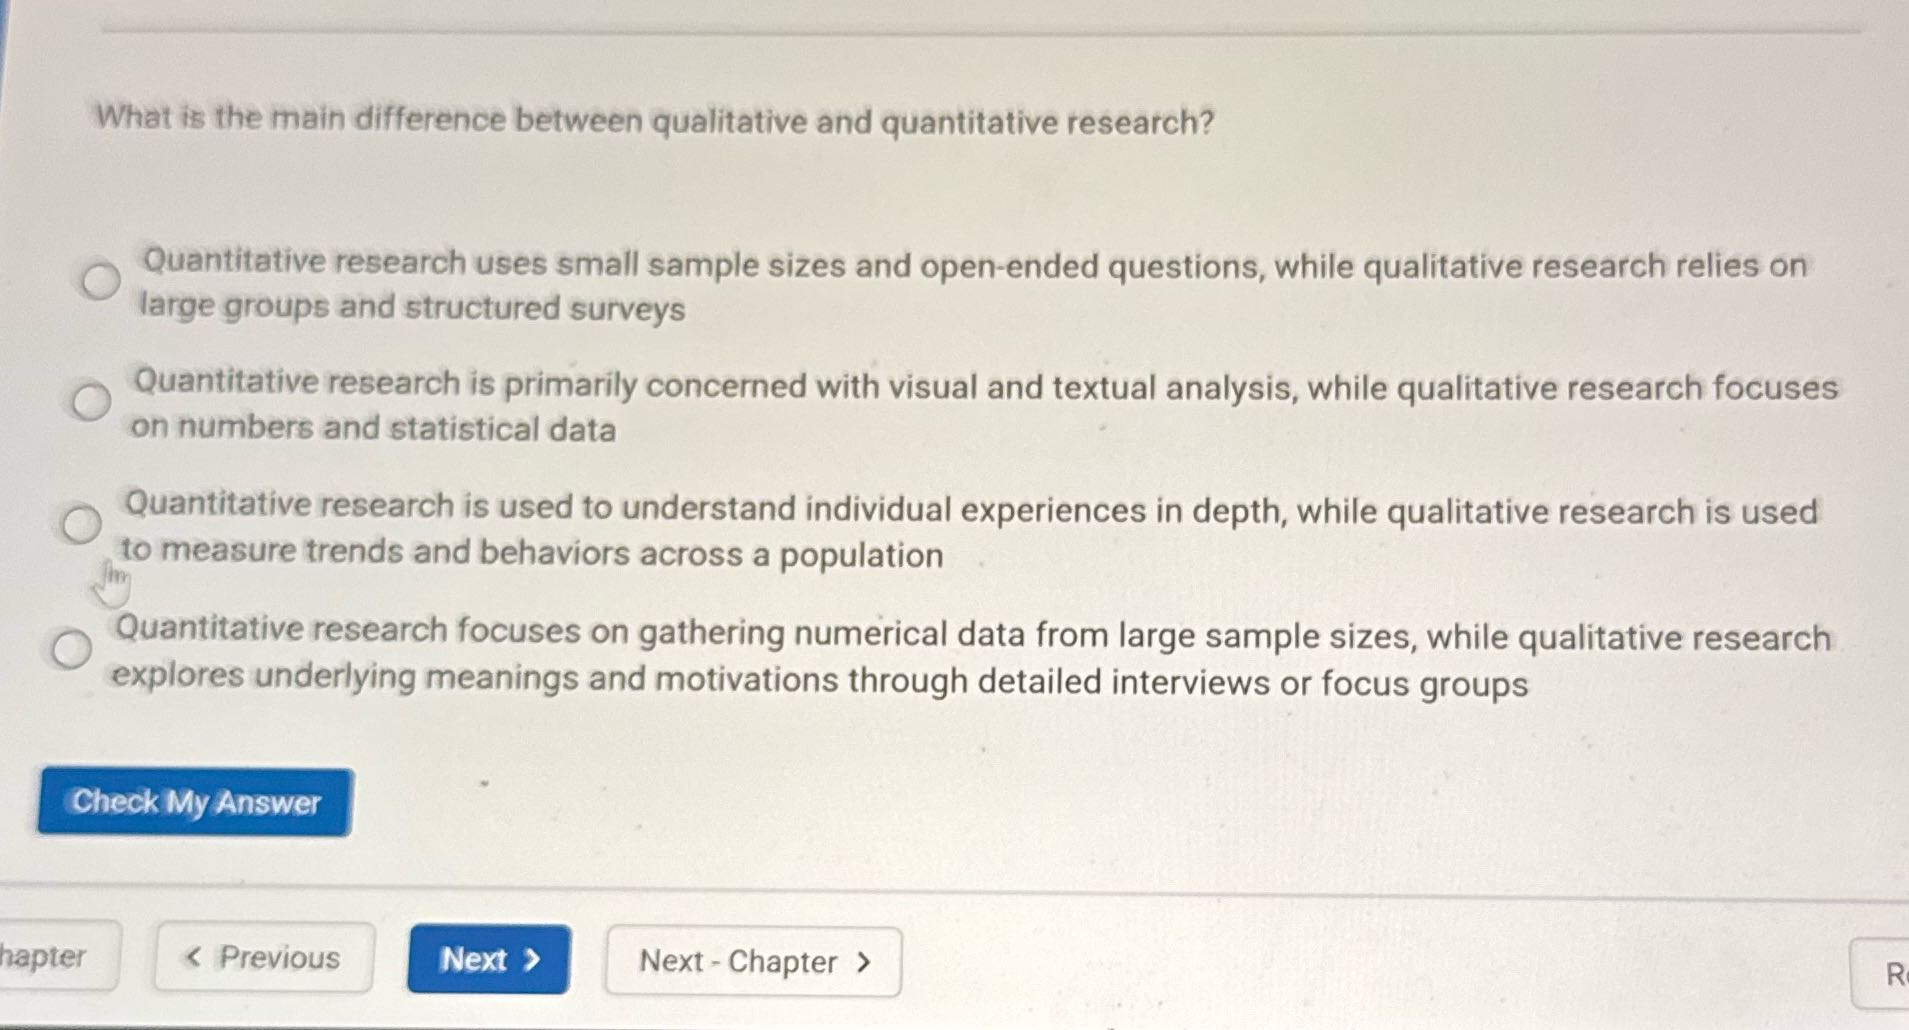The height and width of the screenshot is (1030, 1909).
Task: Click the chevron in Next - Chapter
Action: click(x=864, y=962)
